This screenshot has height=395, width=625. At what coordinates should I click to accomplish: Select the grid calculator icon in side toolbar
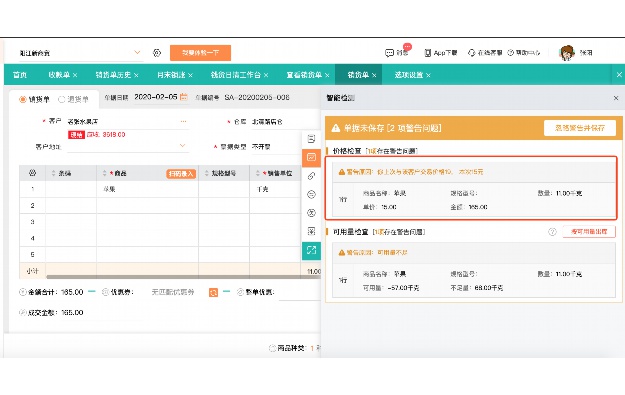pyautogui.click(x=311, y=231)
